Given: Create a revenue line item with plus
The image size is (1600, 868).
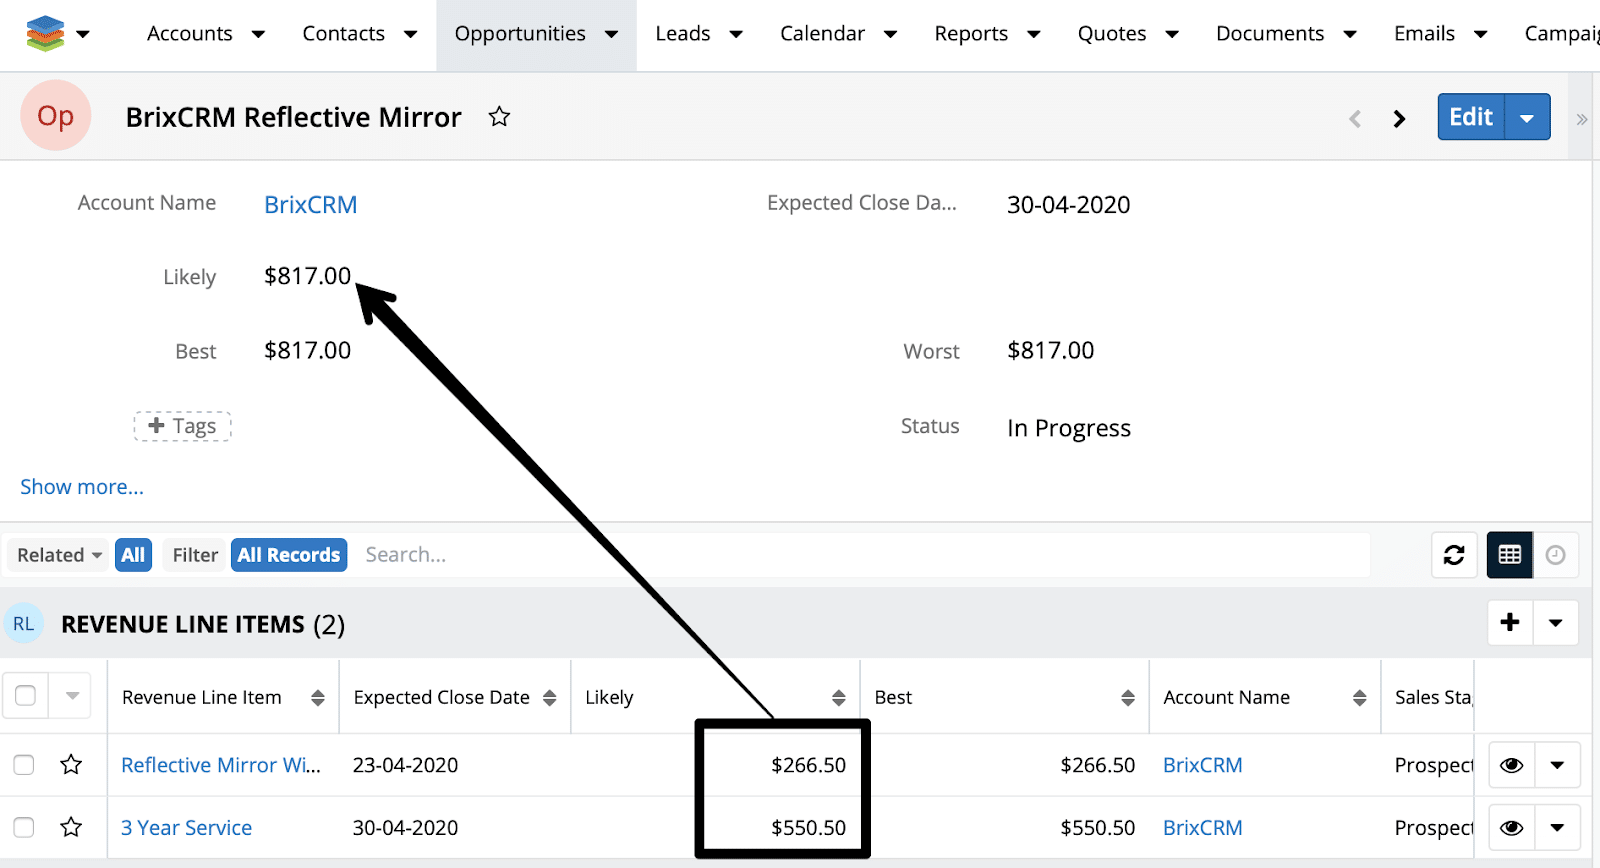Looking at the screenshot, I should (x=1510, y=622).
